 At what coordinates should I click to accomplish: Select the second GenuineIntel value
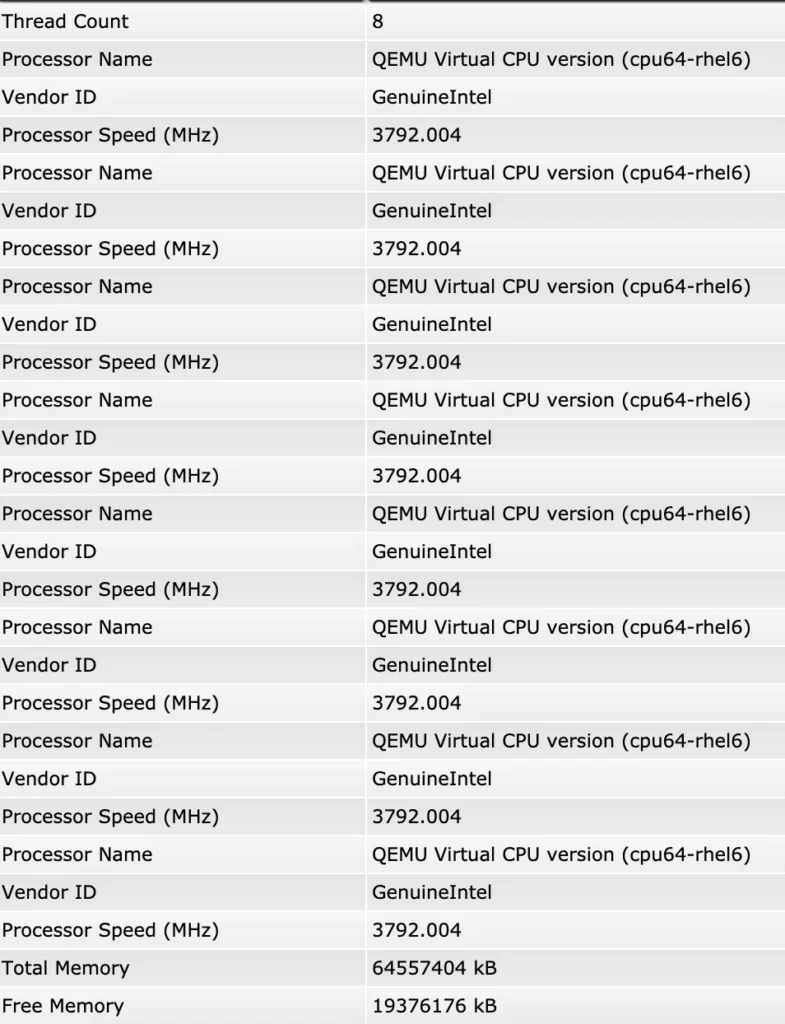432,211
